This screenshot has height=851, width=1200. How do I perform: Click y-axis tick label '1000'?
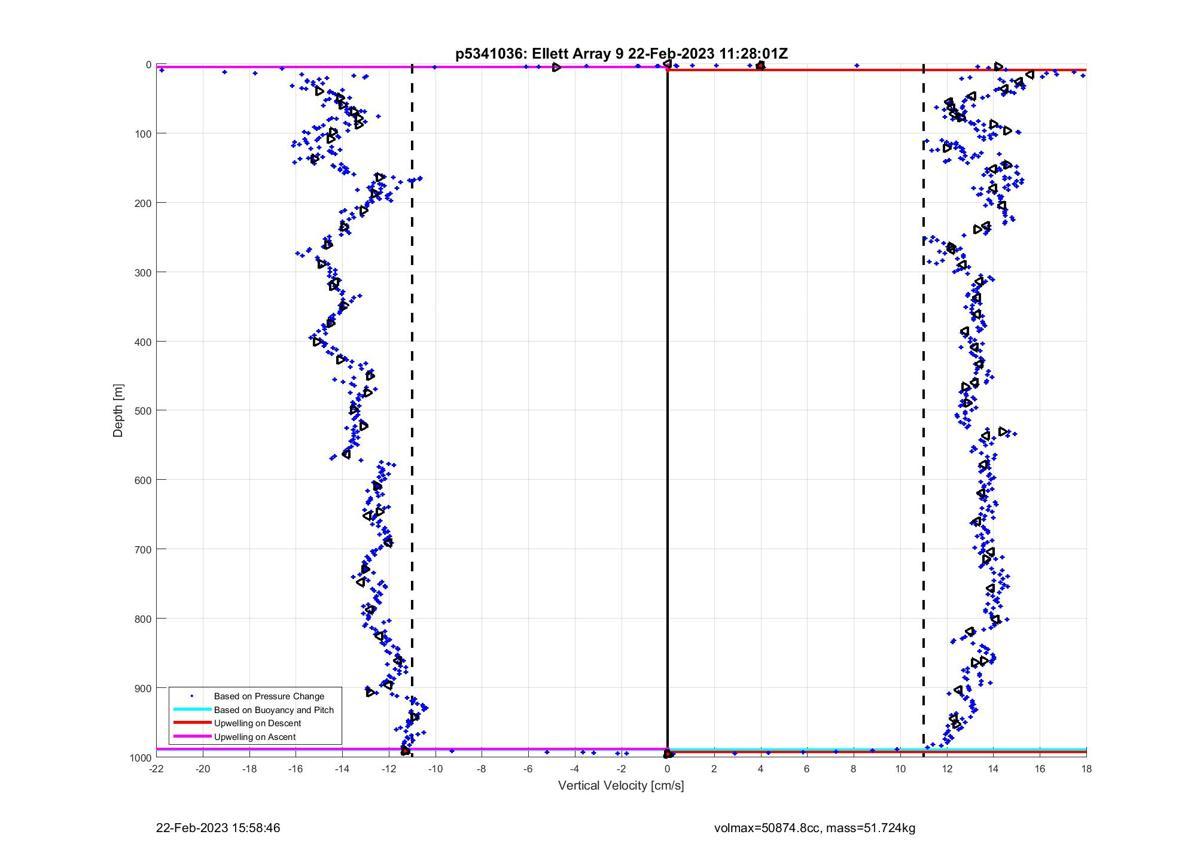139,757
